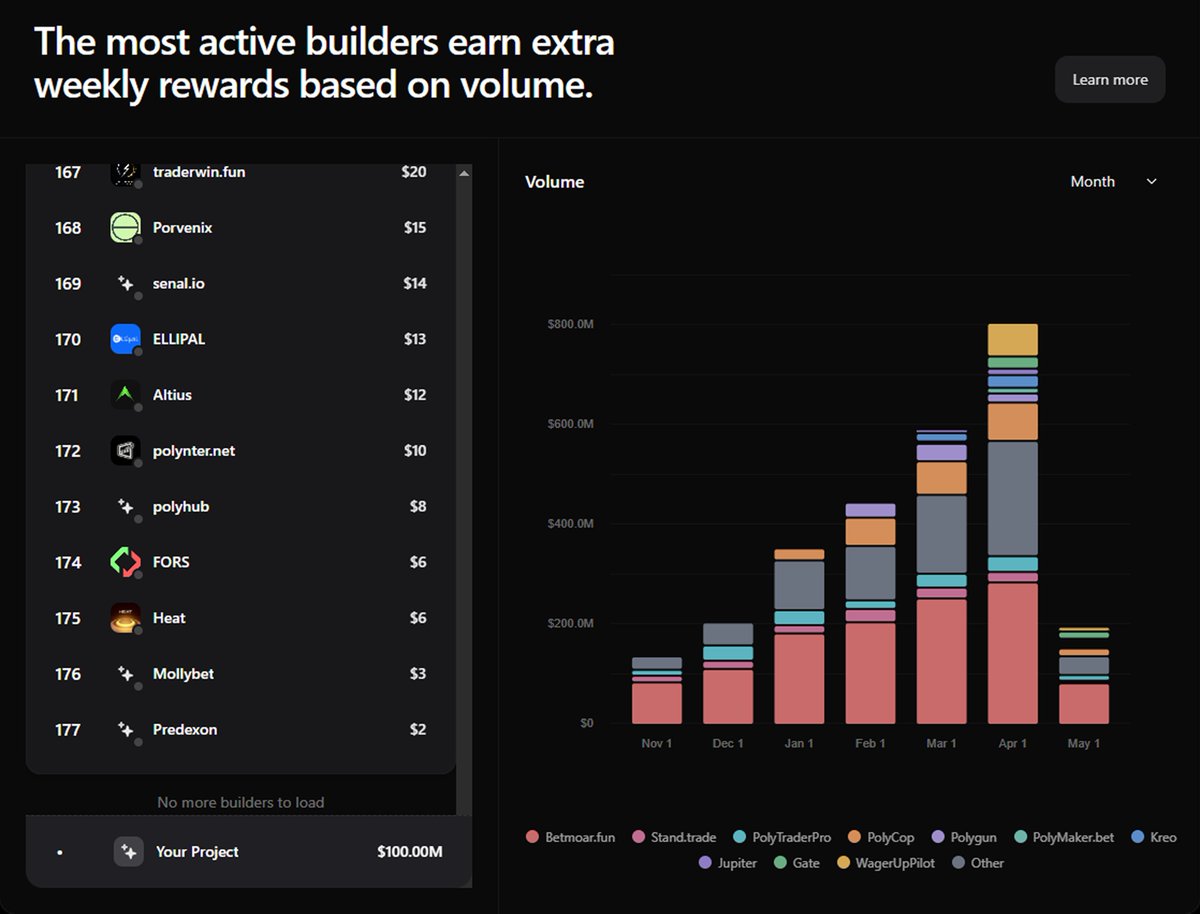Click the senal.io sparkle icon
Screen dimensions: 1200x914
click(125, 284)
